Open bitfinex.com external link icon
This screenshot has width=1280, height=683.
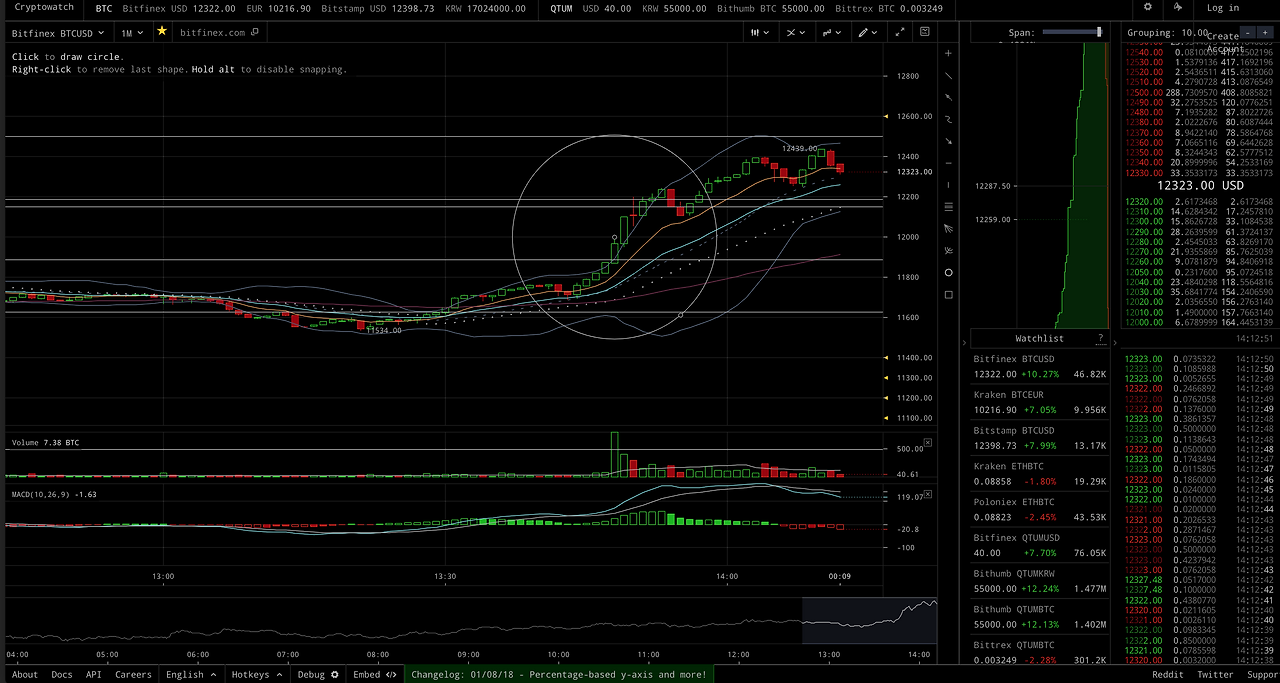(x=255, y=32)
